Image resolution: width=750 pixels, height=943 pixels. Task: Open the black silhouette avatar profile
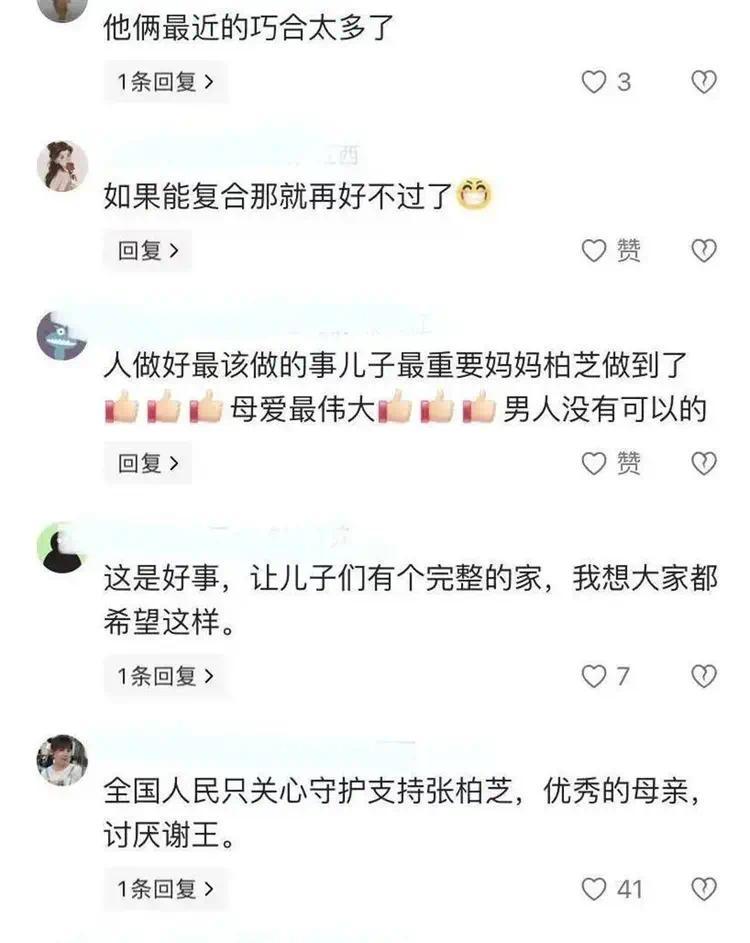click(63, 547)
